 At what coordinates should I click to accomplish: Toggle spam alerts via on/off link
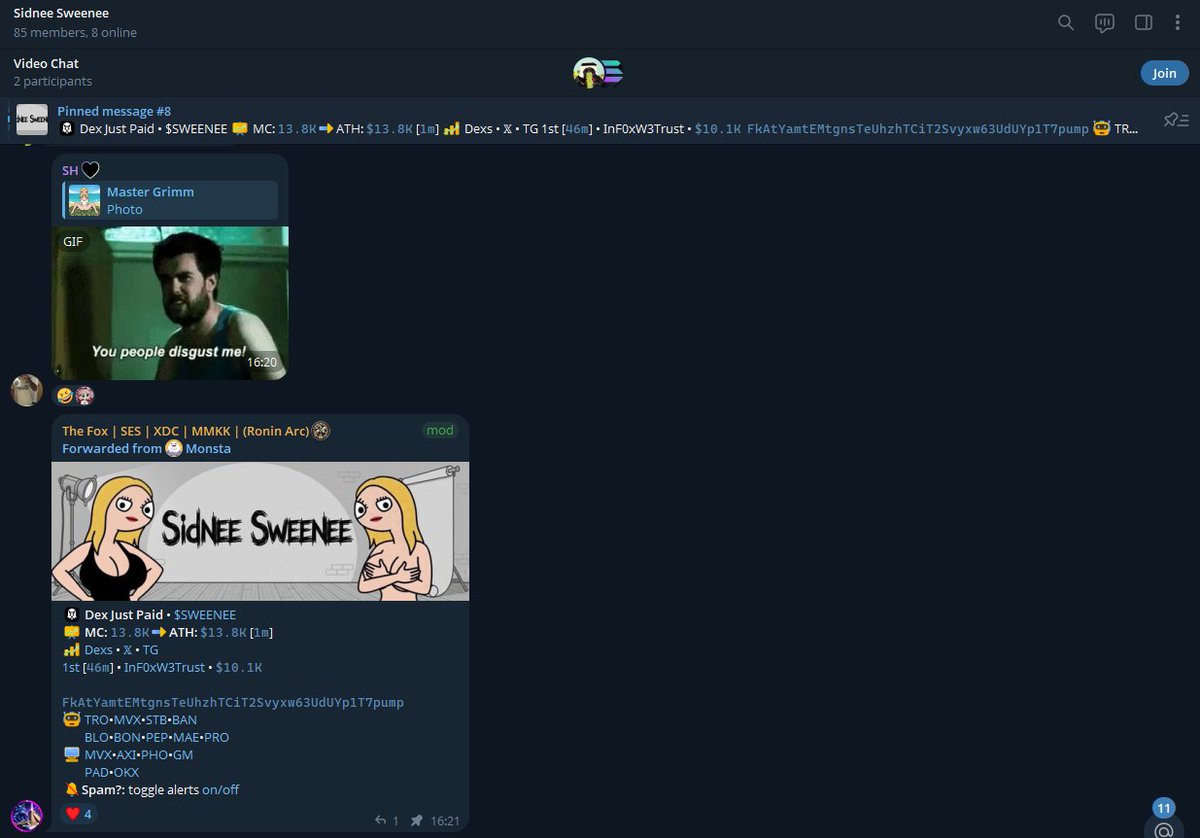(221, 790)
